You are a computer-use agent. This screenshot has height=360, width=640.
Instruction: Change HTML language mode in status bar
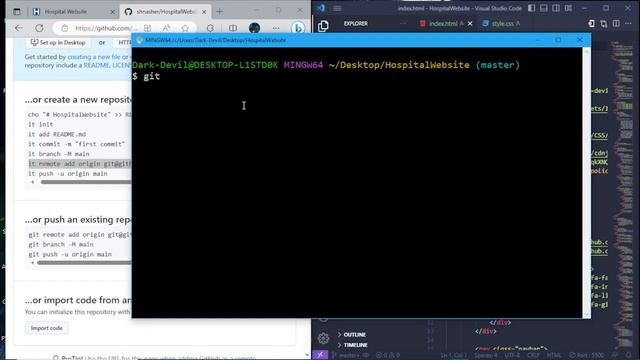(x=554, y=356)
